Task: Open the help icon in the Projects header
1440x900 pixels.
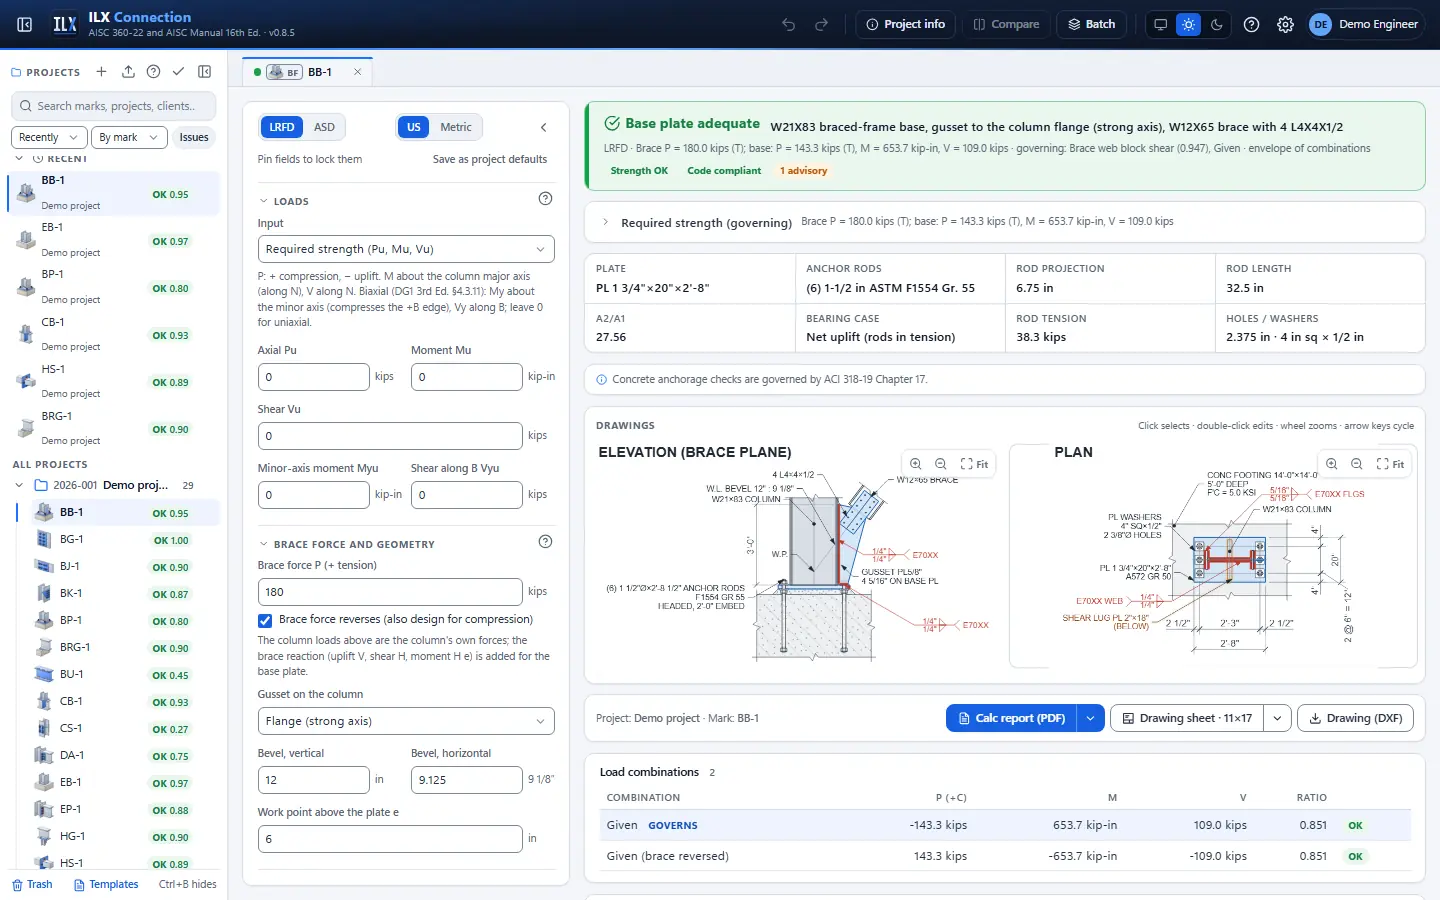Action: (153, 72)
